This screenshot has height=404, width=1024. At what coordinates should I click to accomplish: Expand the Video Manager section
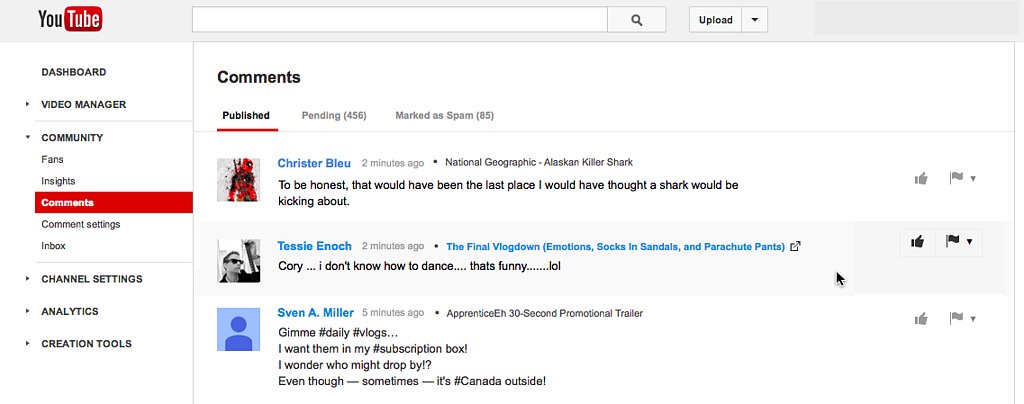pos(27,104)
